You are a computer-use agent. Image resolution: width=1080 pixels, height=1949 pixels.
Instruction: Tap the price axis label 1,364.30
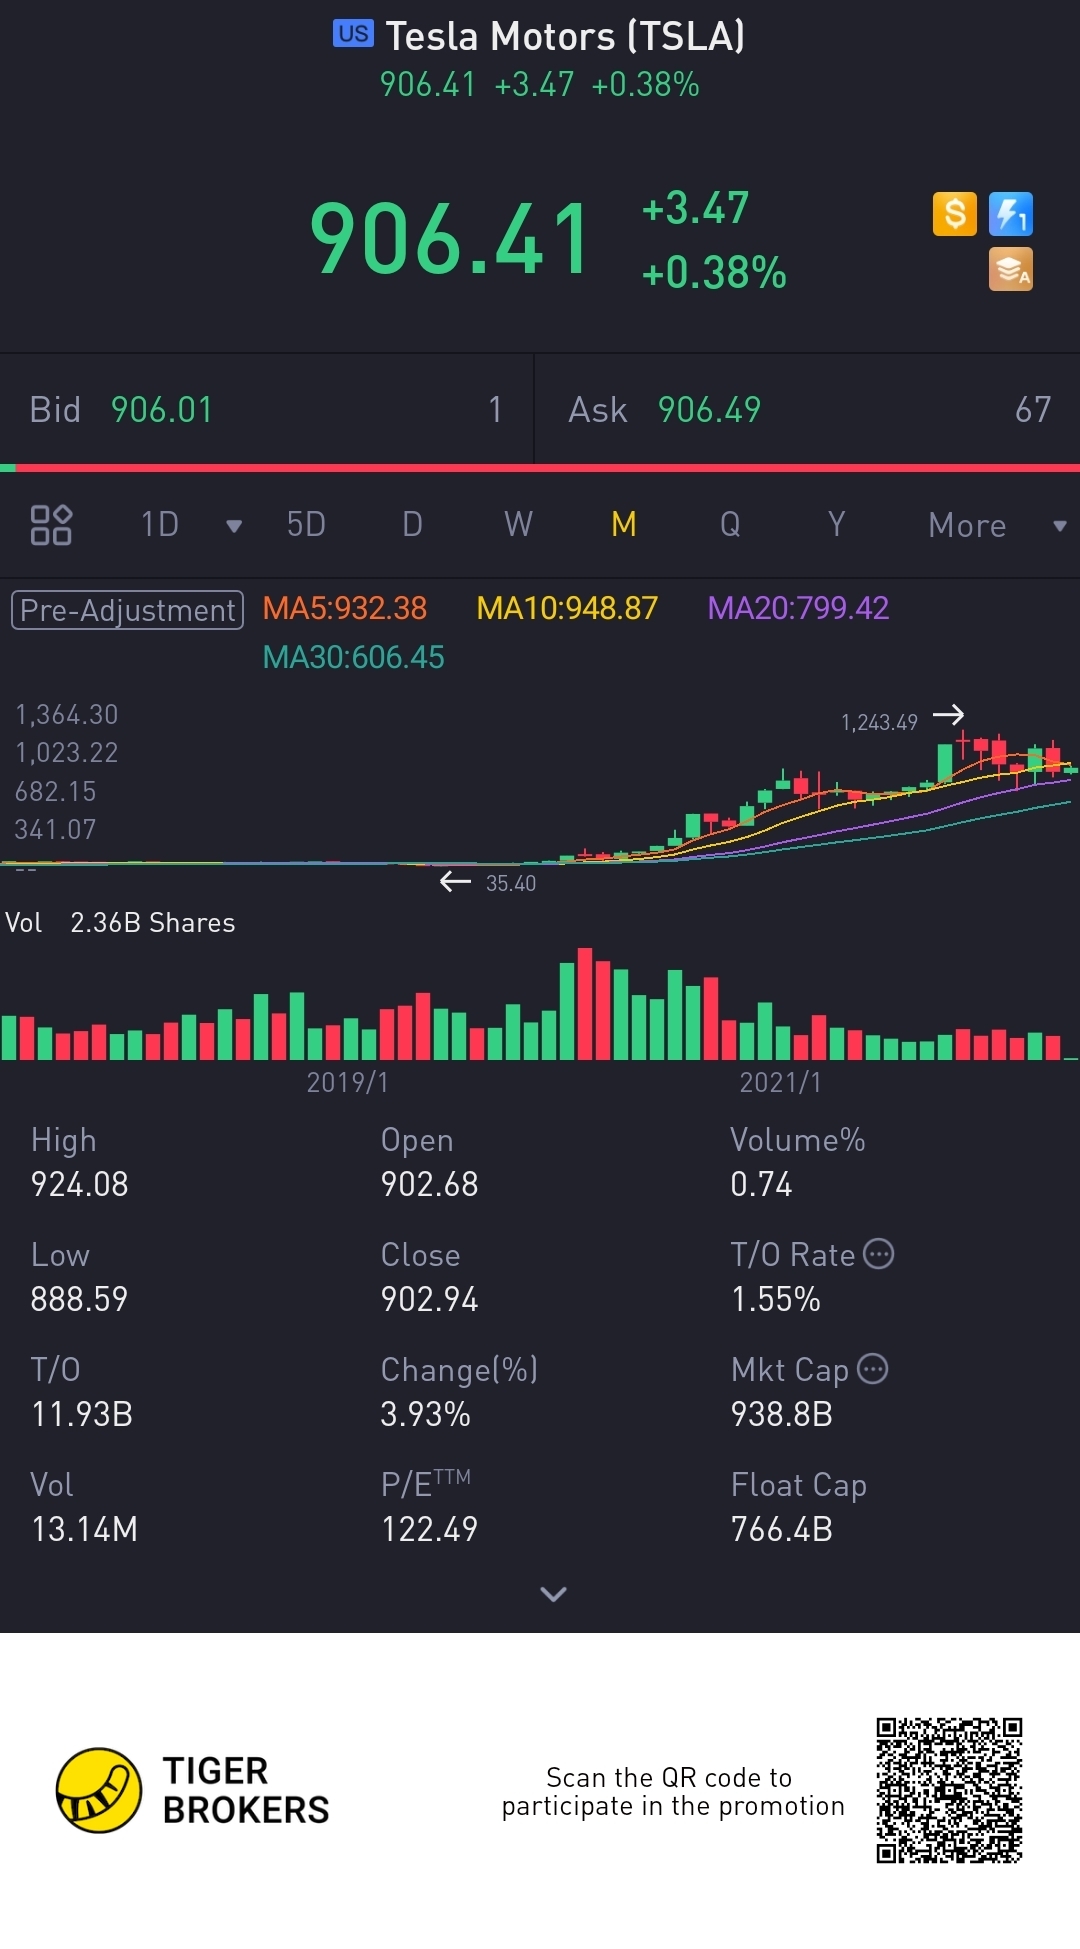(x=67, y=714)
